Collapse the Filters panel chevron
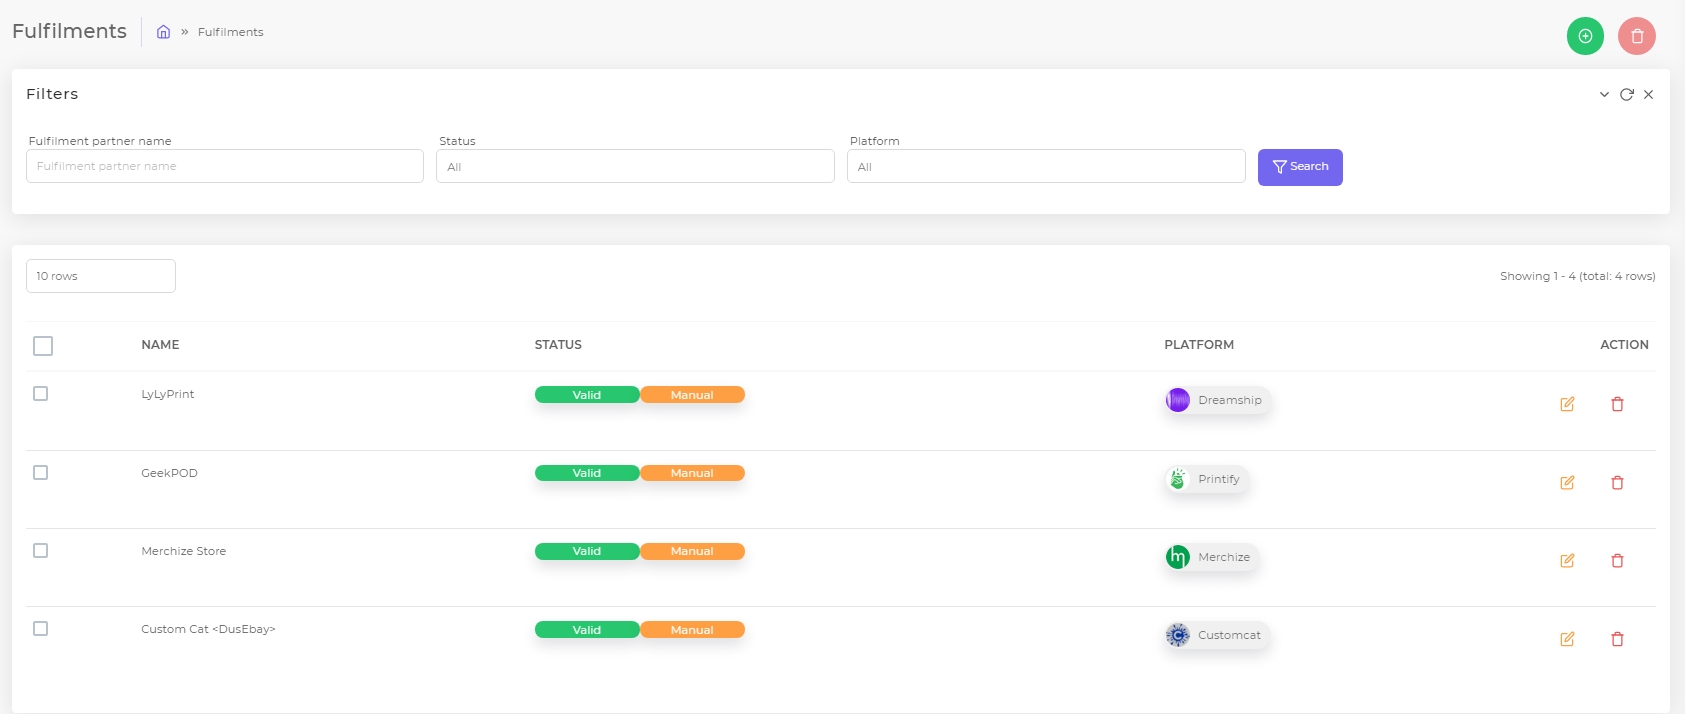1685x714 pixels. [1604, 94]
